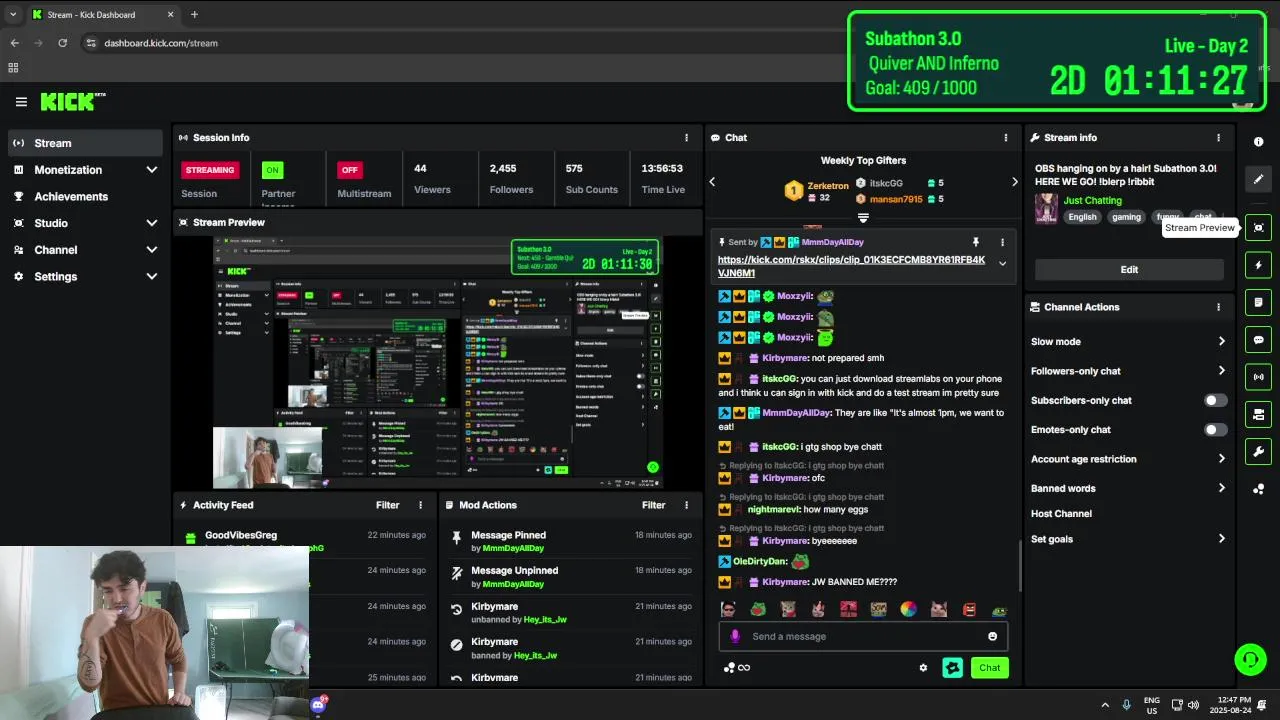
Task: Expand Set goals options
Action: coord(1221,539)
